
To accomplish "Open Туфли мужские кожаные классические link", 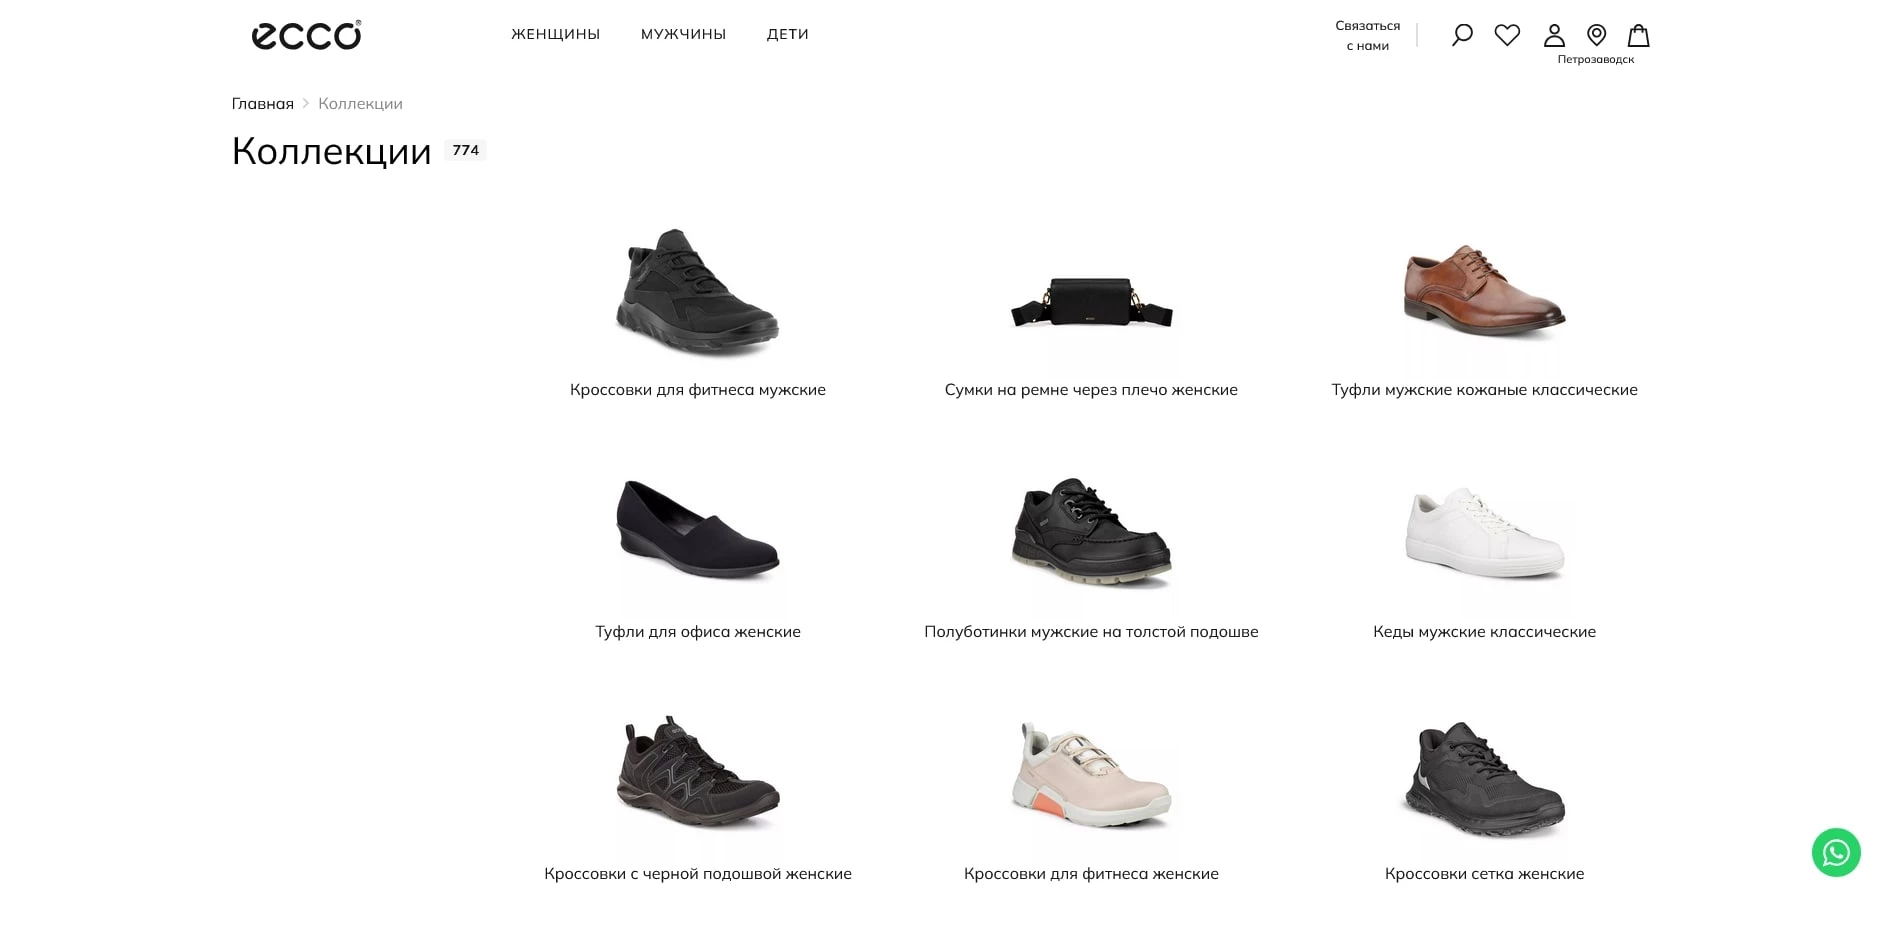I will tap(1484, 390).
